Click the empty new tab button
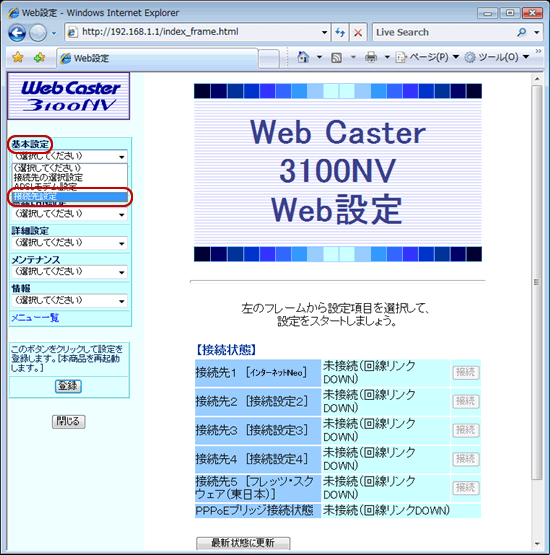This screenshot has width=550, height=555. tap(269, 58)
